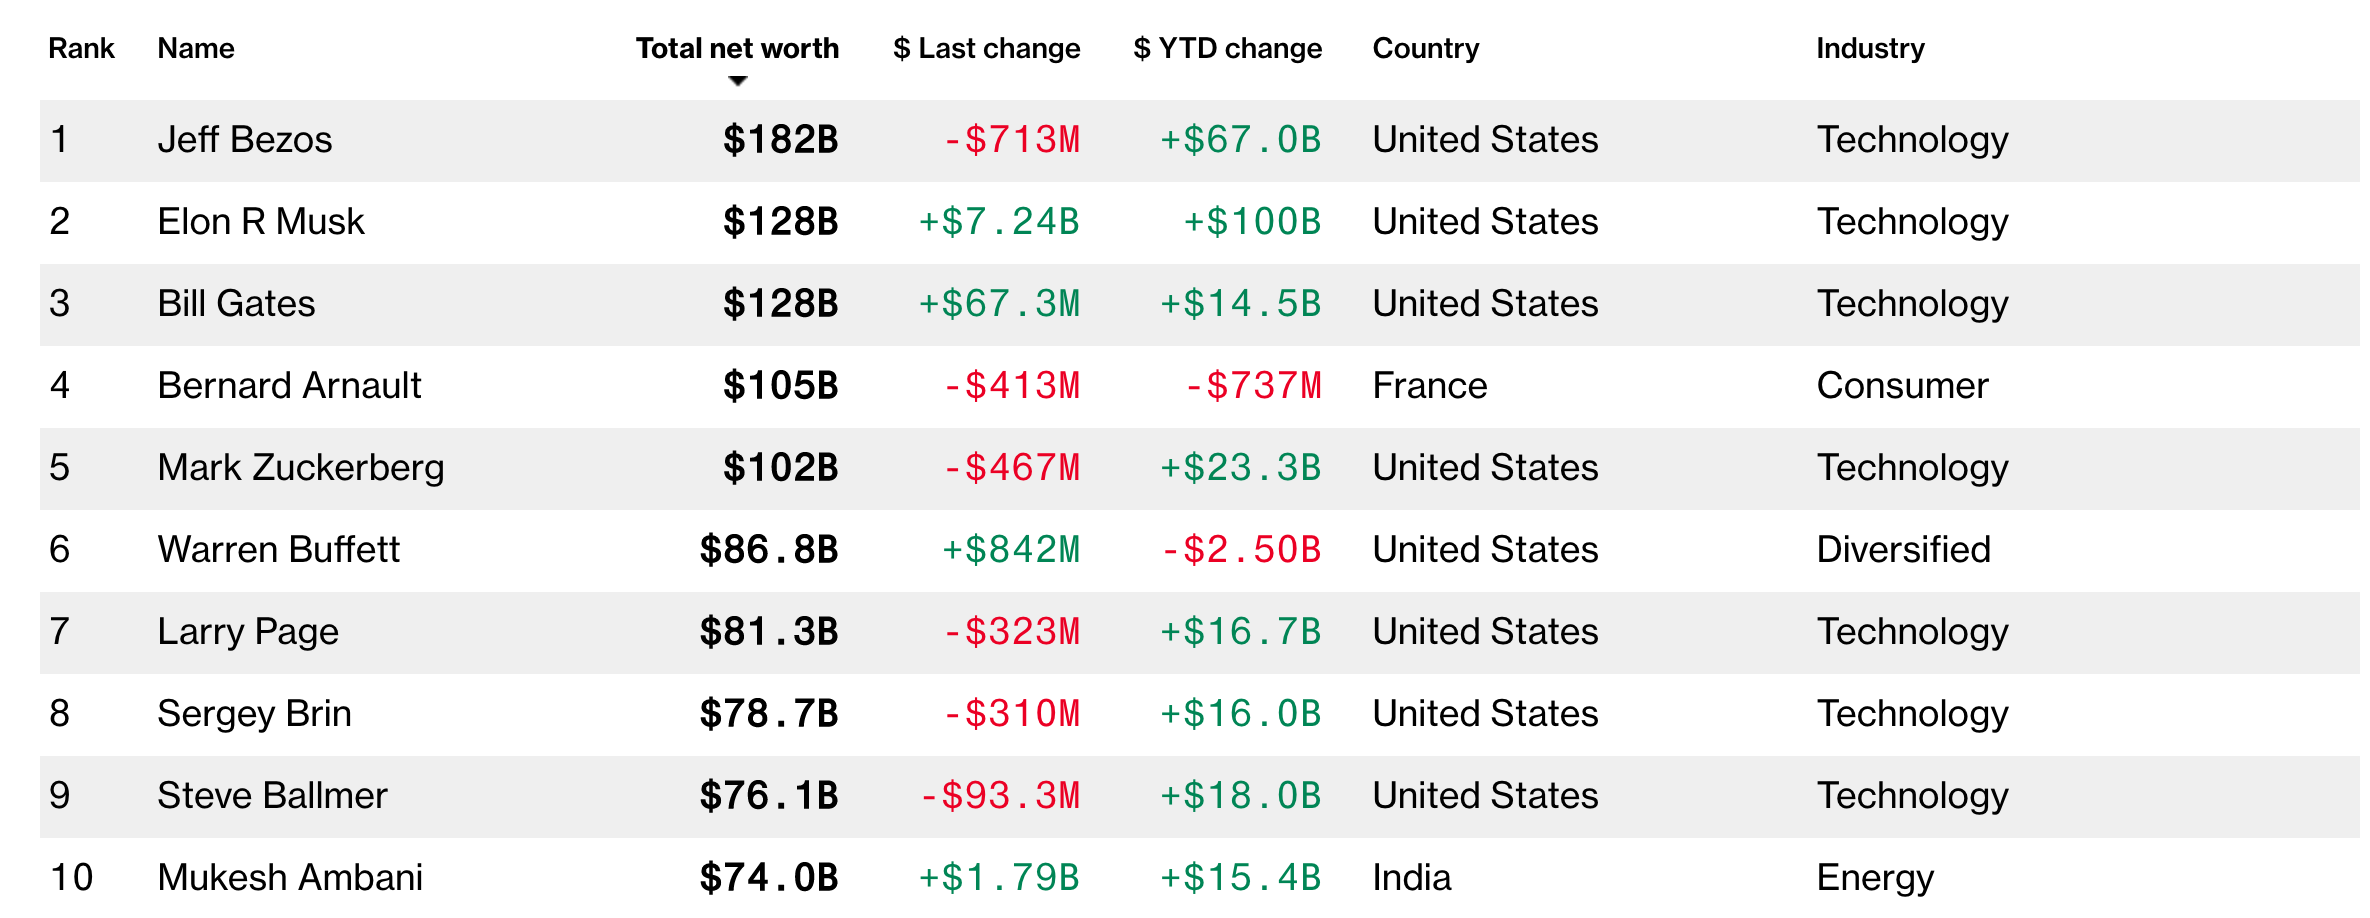Open Bernard Arnault's profile
This screenshot has height=918, width=2370.
point(289,386)
